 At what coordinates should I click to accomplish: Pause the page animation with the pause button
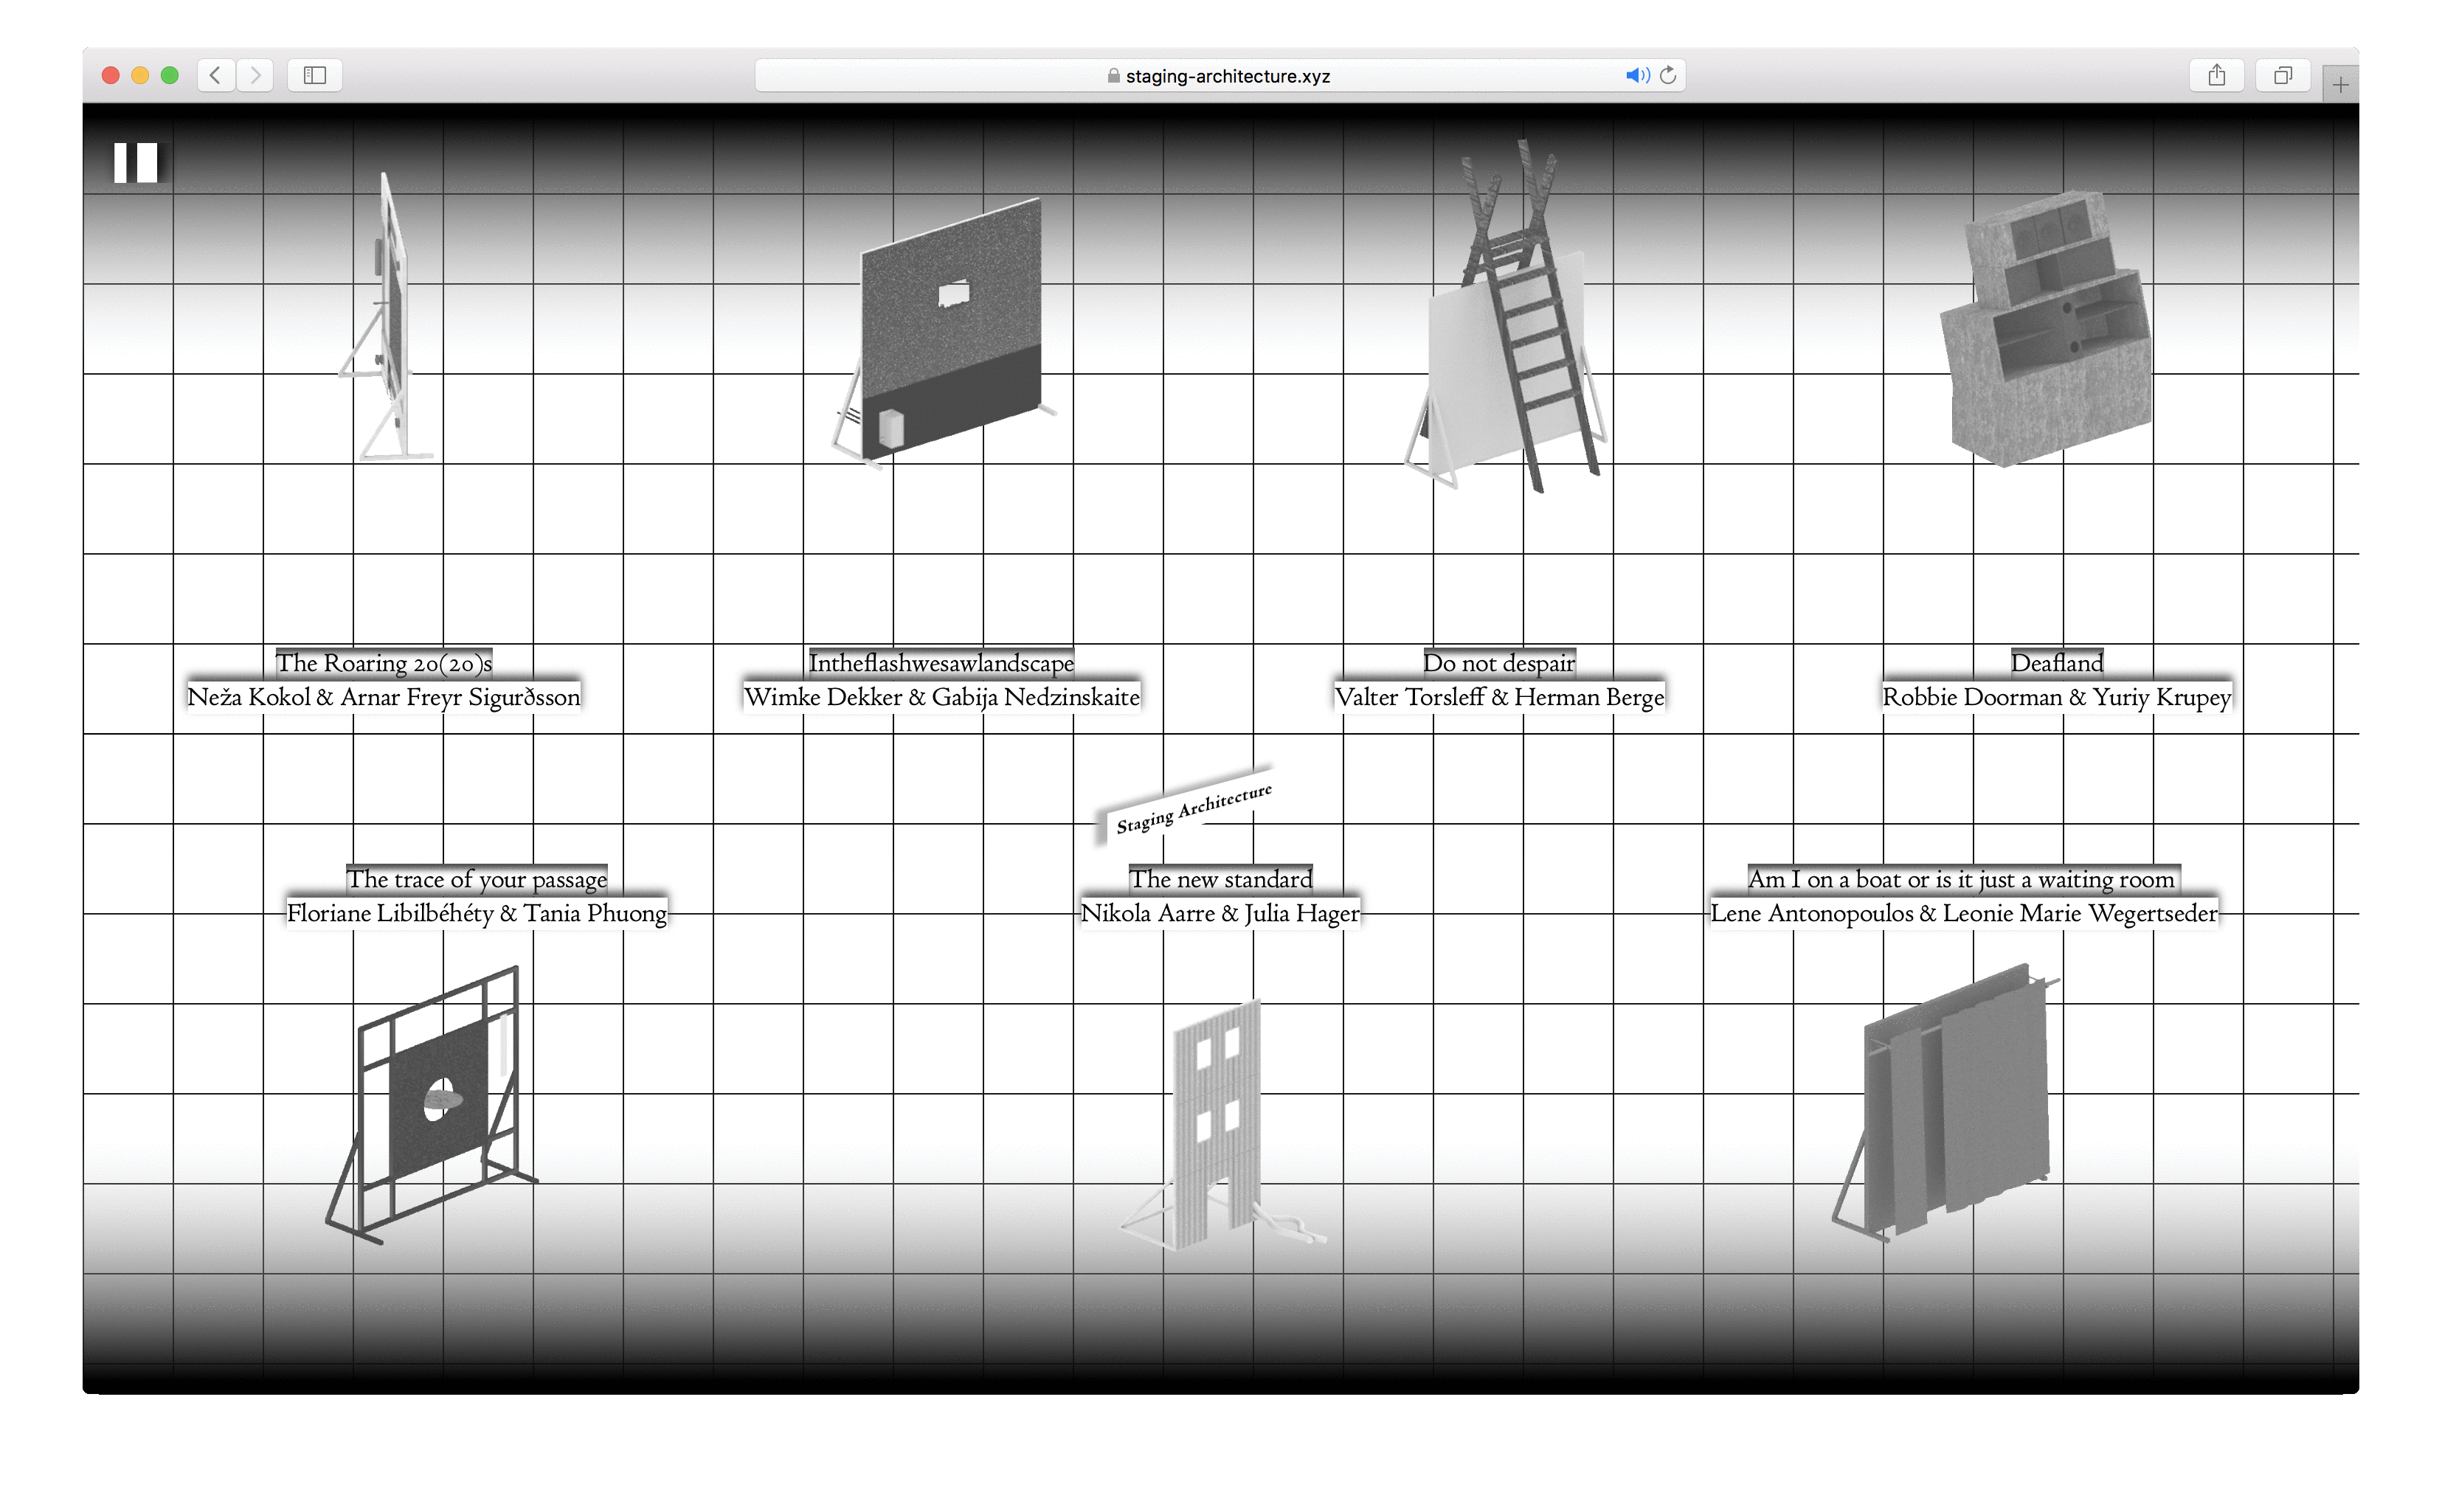click(x=135, y=162)
